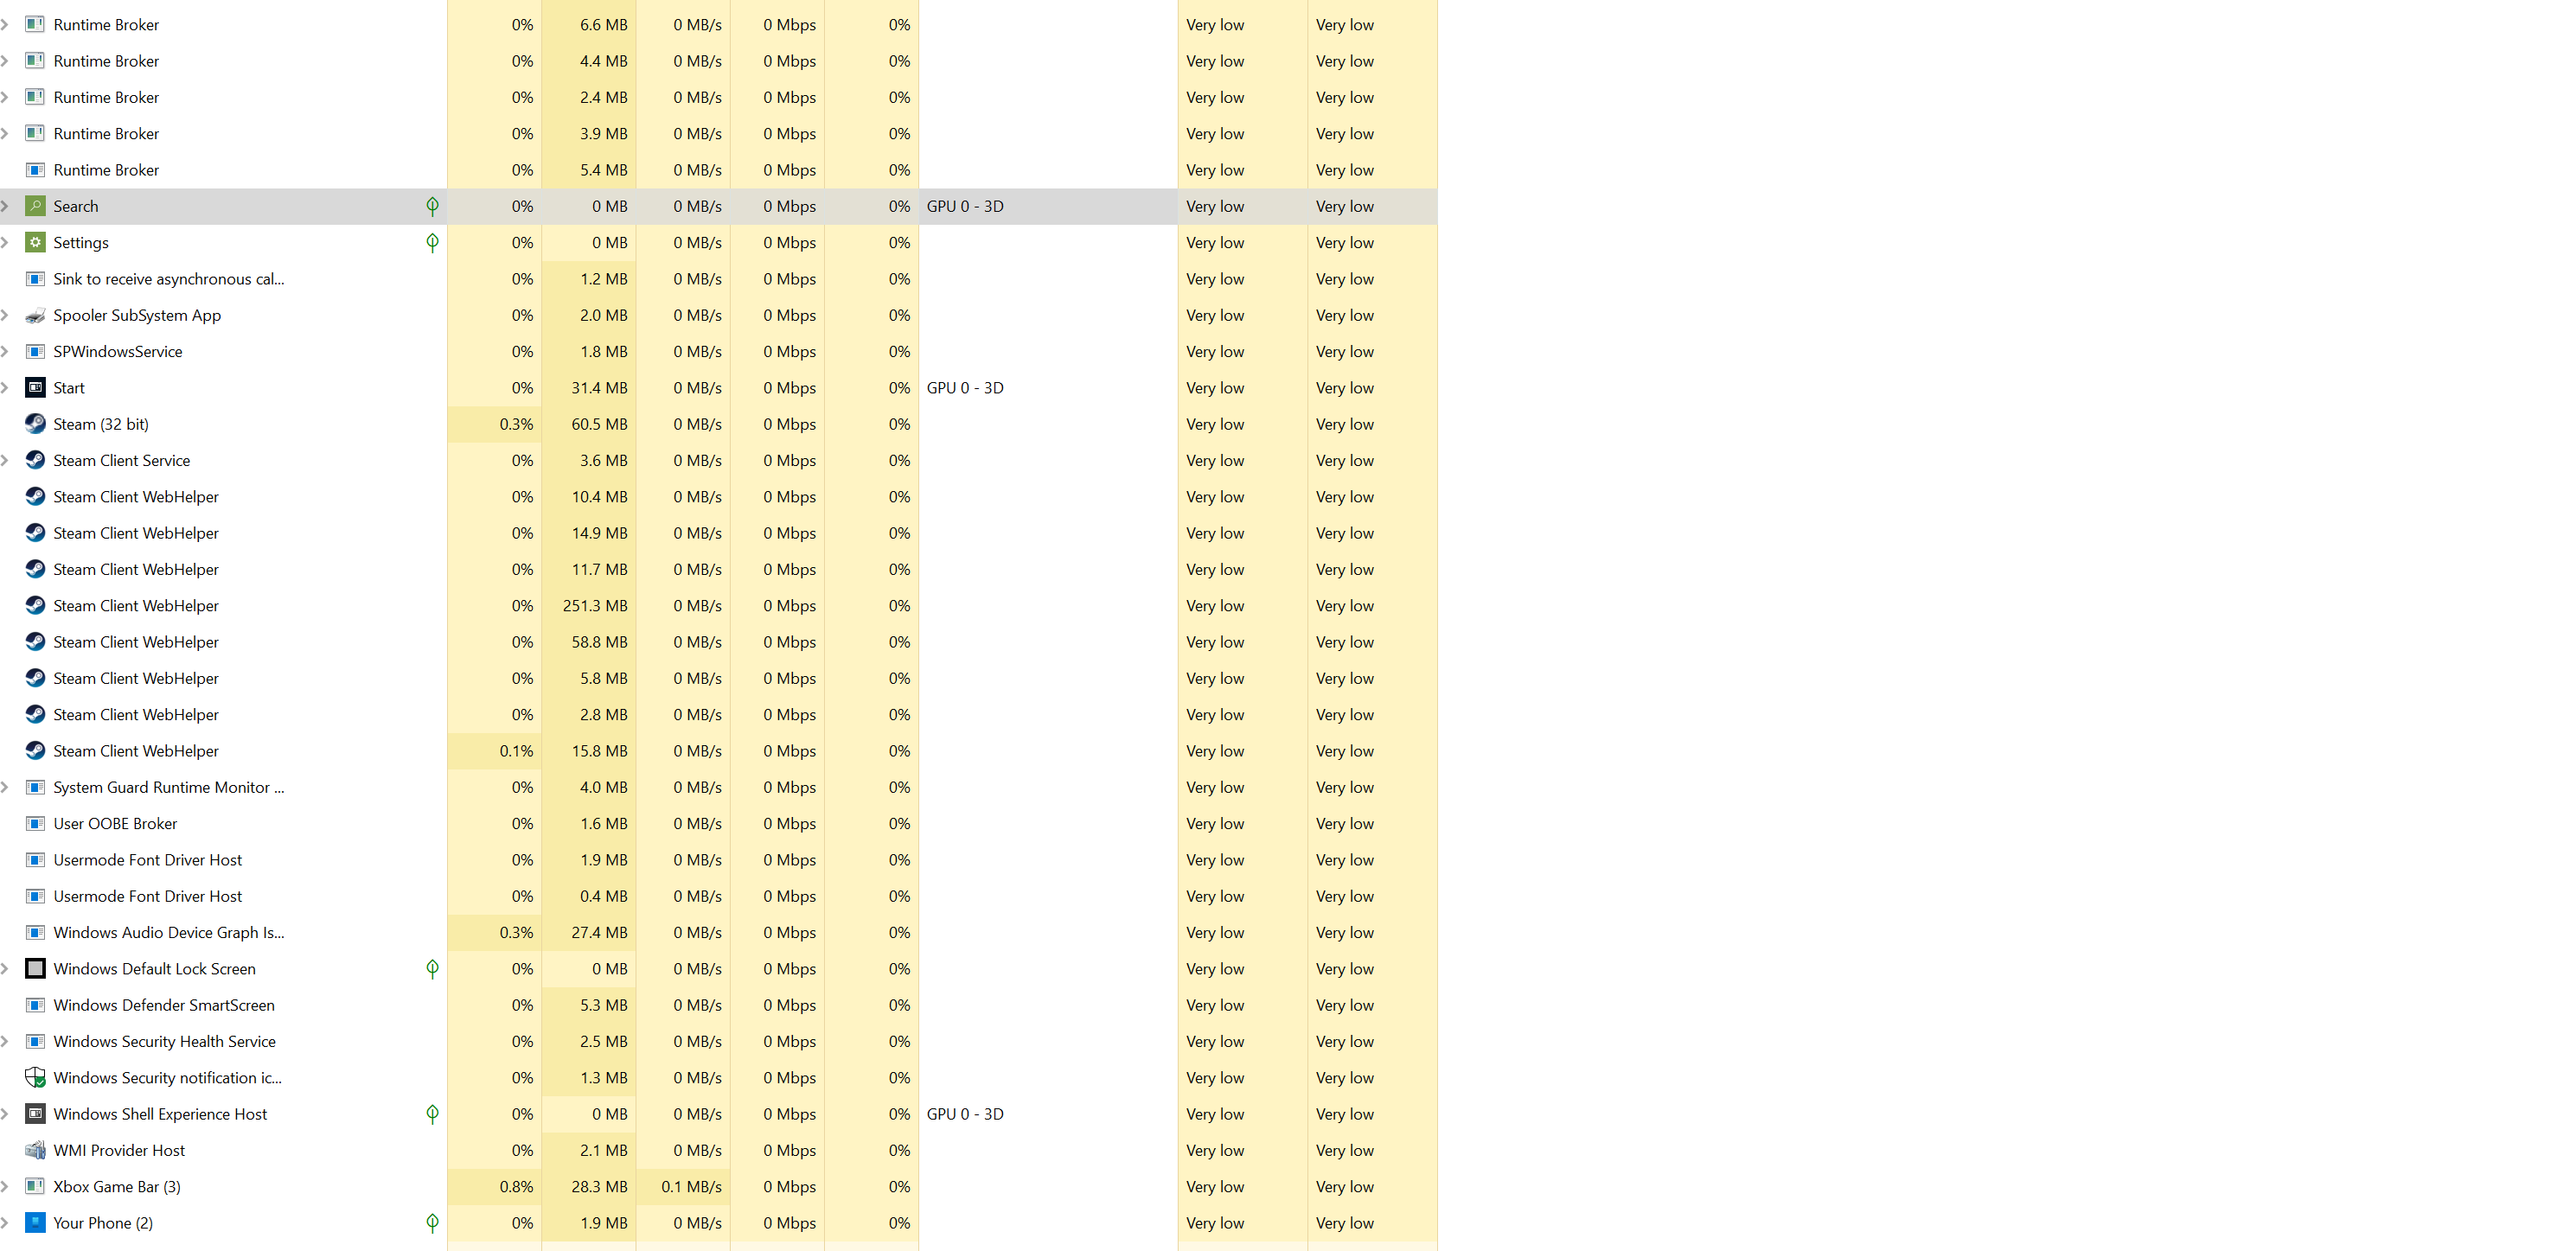Expand the SPWindowsService row
This screenshot has width=2576, height=1251.
(x=5, y=351)
